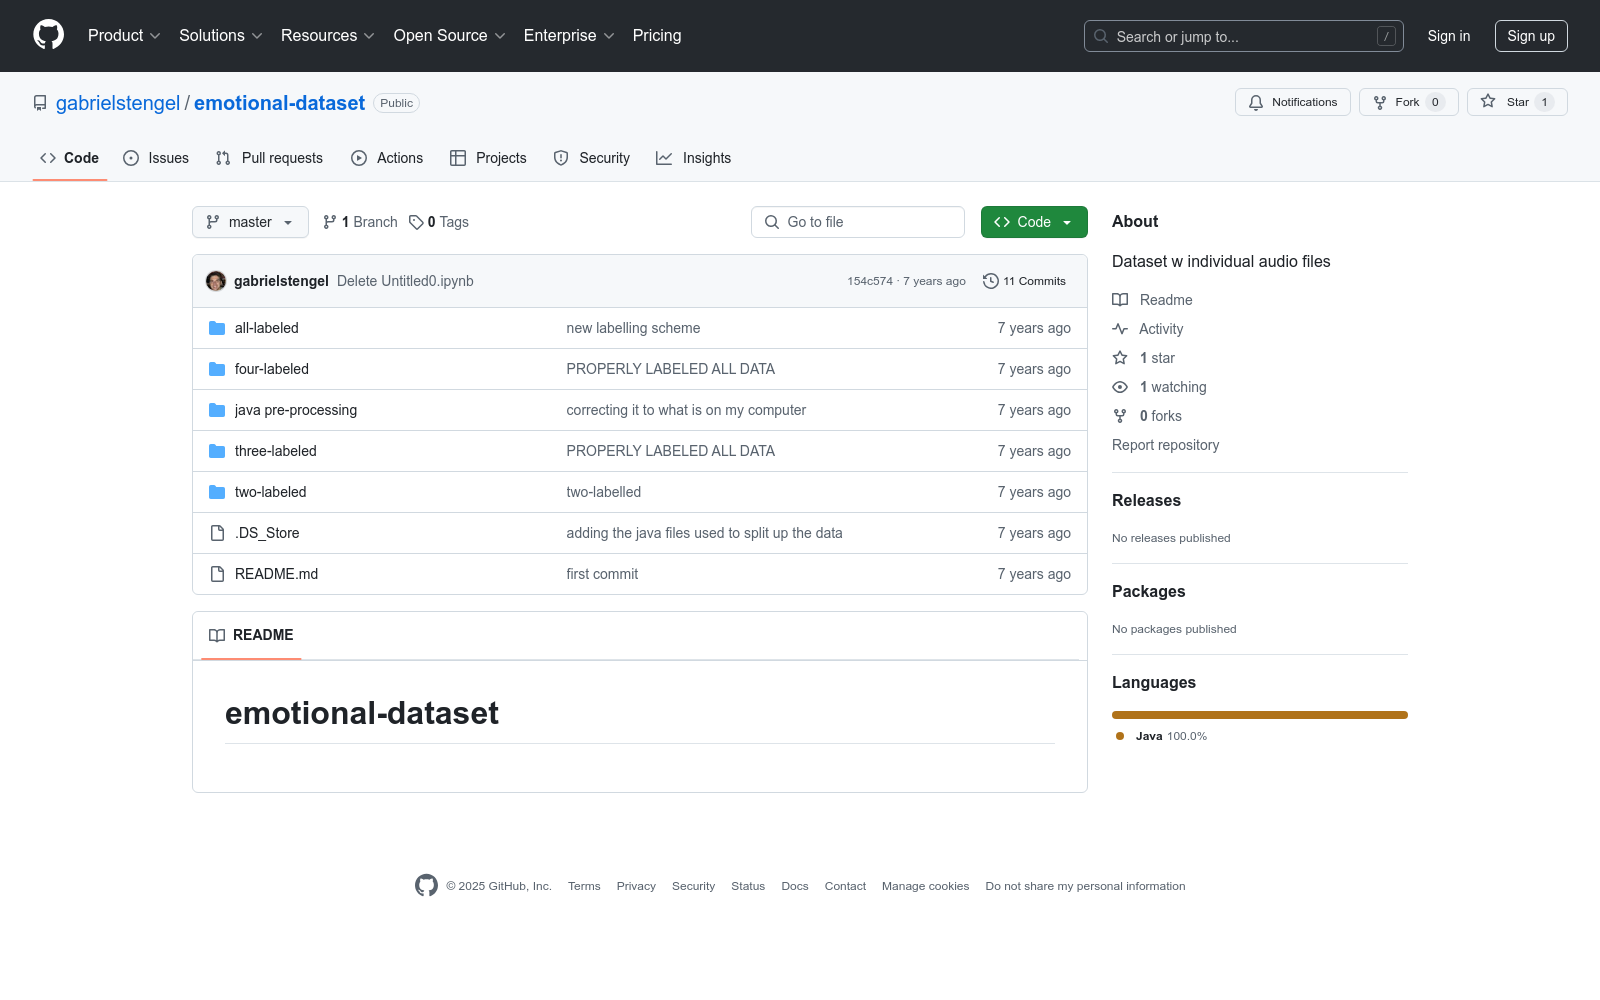Screen dimensions: 1600x1000
Task: Expand the Resources menu
Action: pos(328,36)
